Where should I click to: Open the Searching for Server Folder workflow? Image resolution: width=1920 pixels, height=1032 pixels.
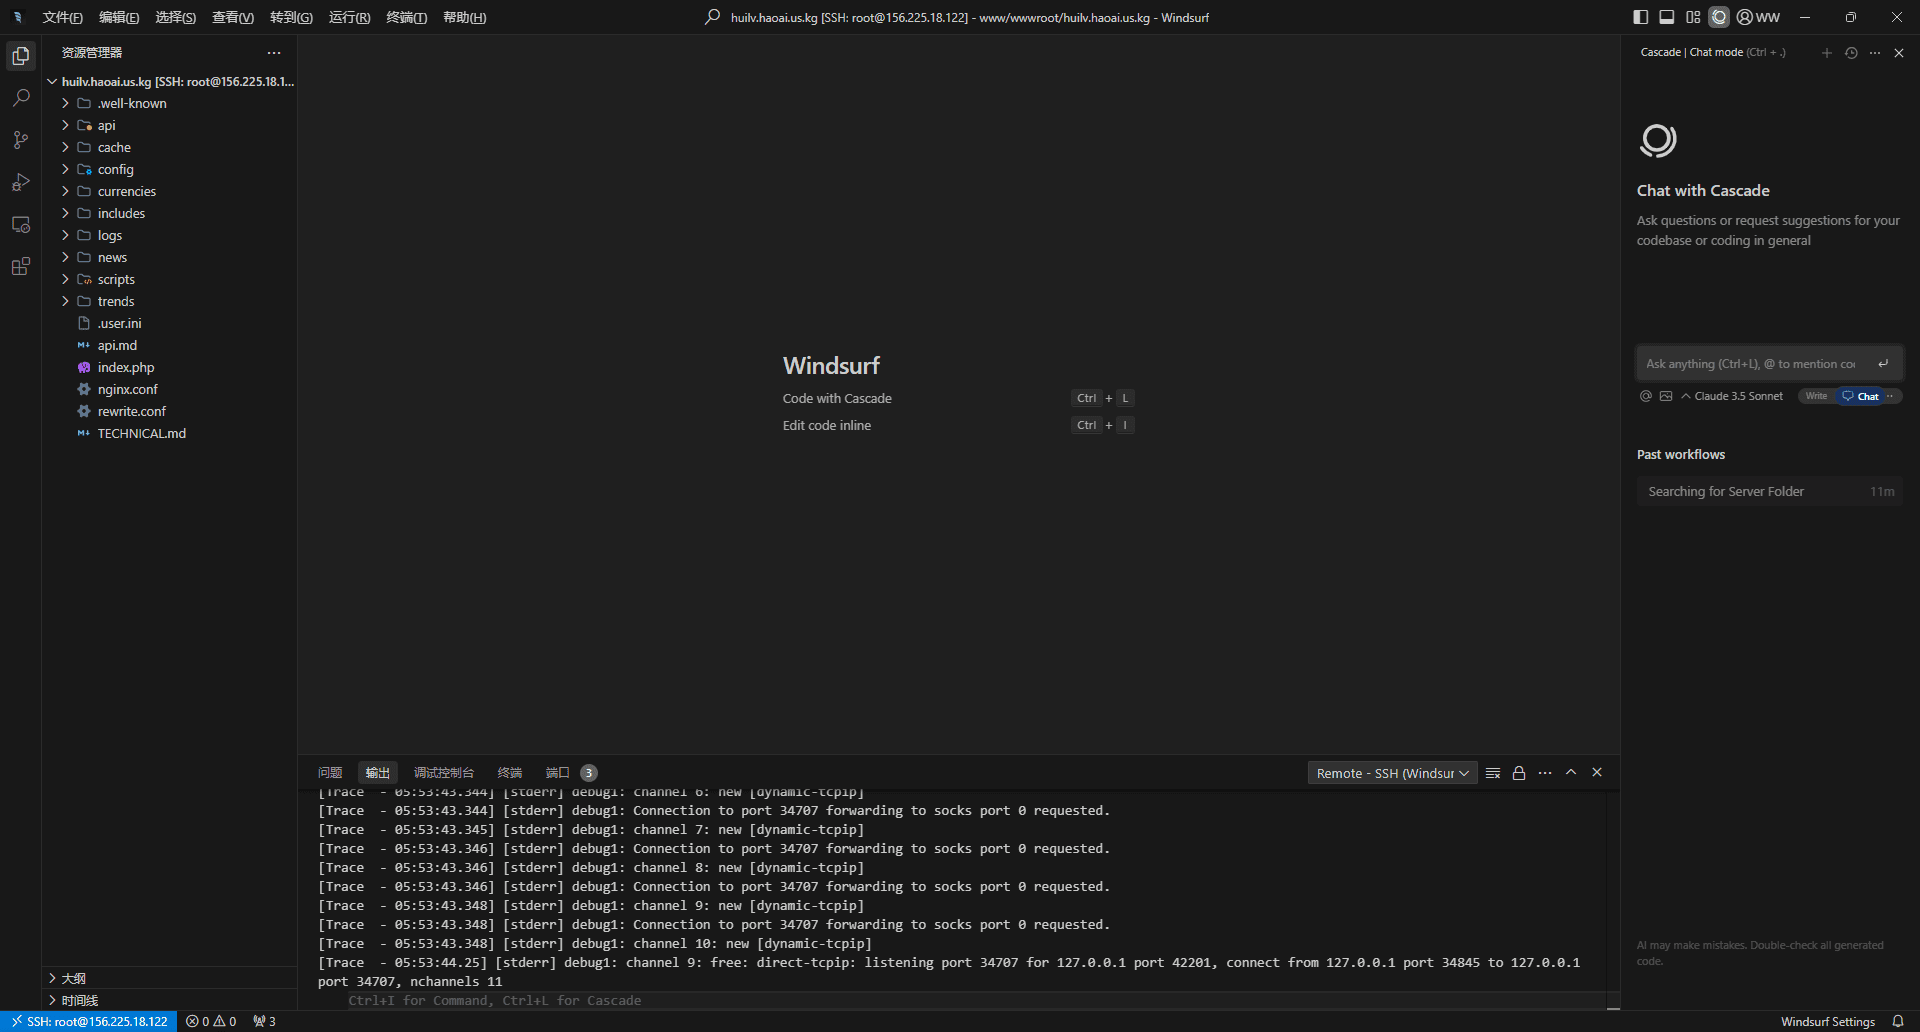click(1770, 491)
